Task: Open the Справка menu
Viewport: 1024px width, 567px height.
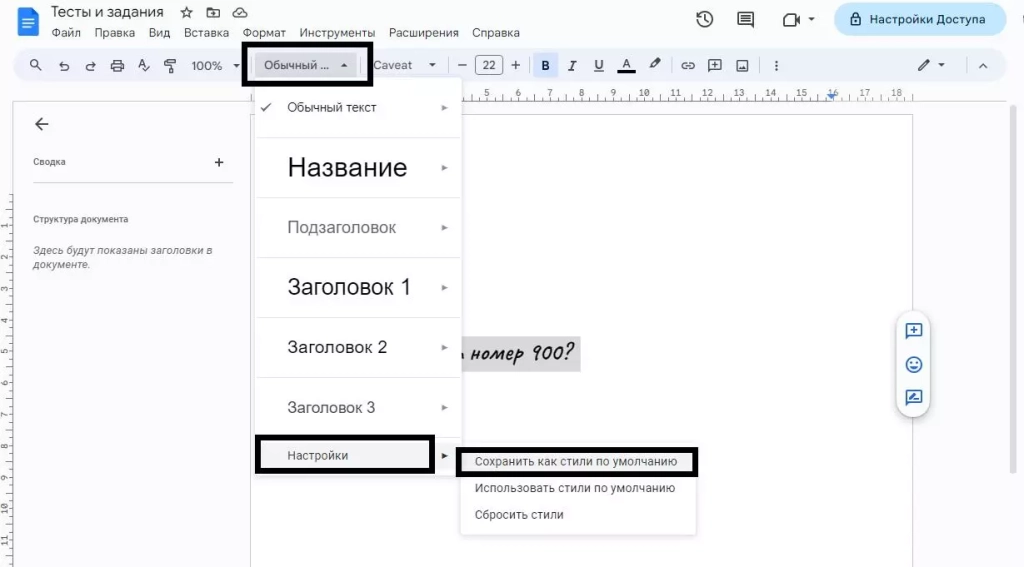Action: click(x=496, y=33)
